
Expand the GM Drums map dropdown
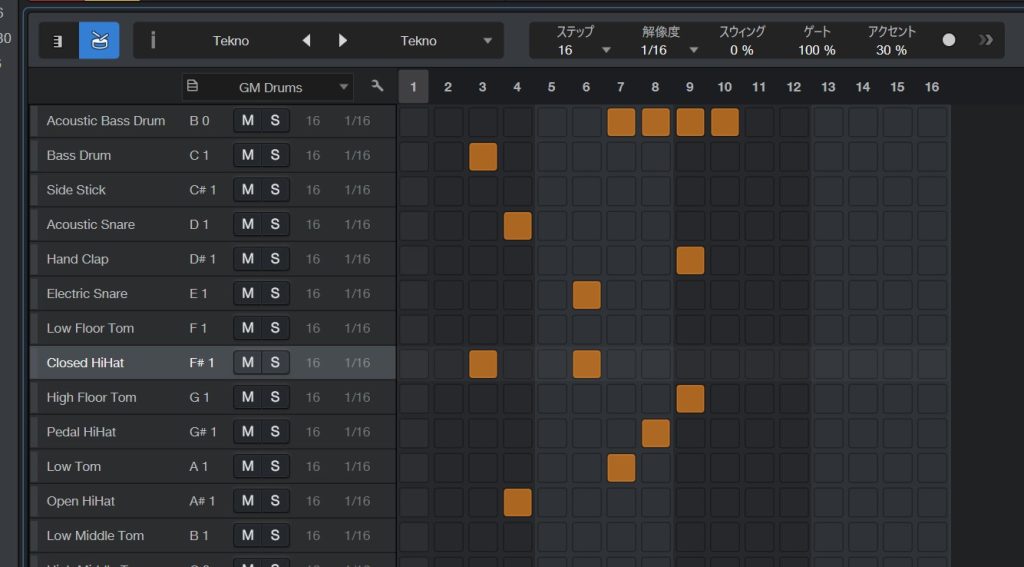[344, 87]
